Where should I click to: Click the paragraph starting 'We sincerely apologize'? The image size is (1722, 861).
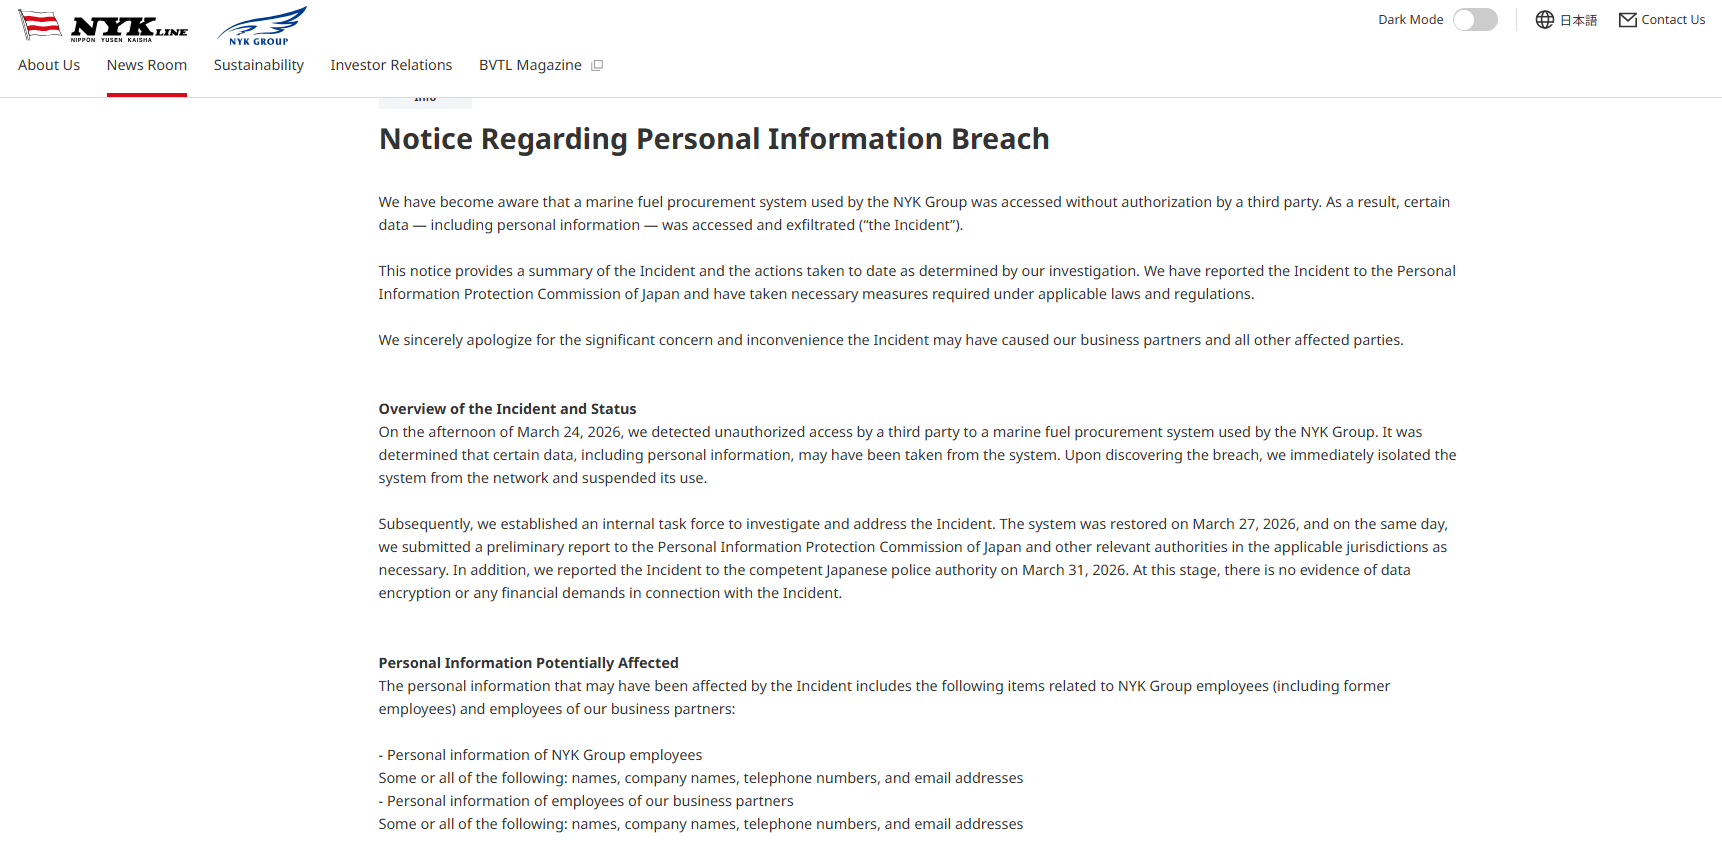[x=890, y=340]
